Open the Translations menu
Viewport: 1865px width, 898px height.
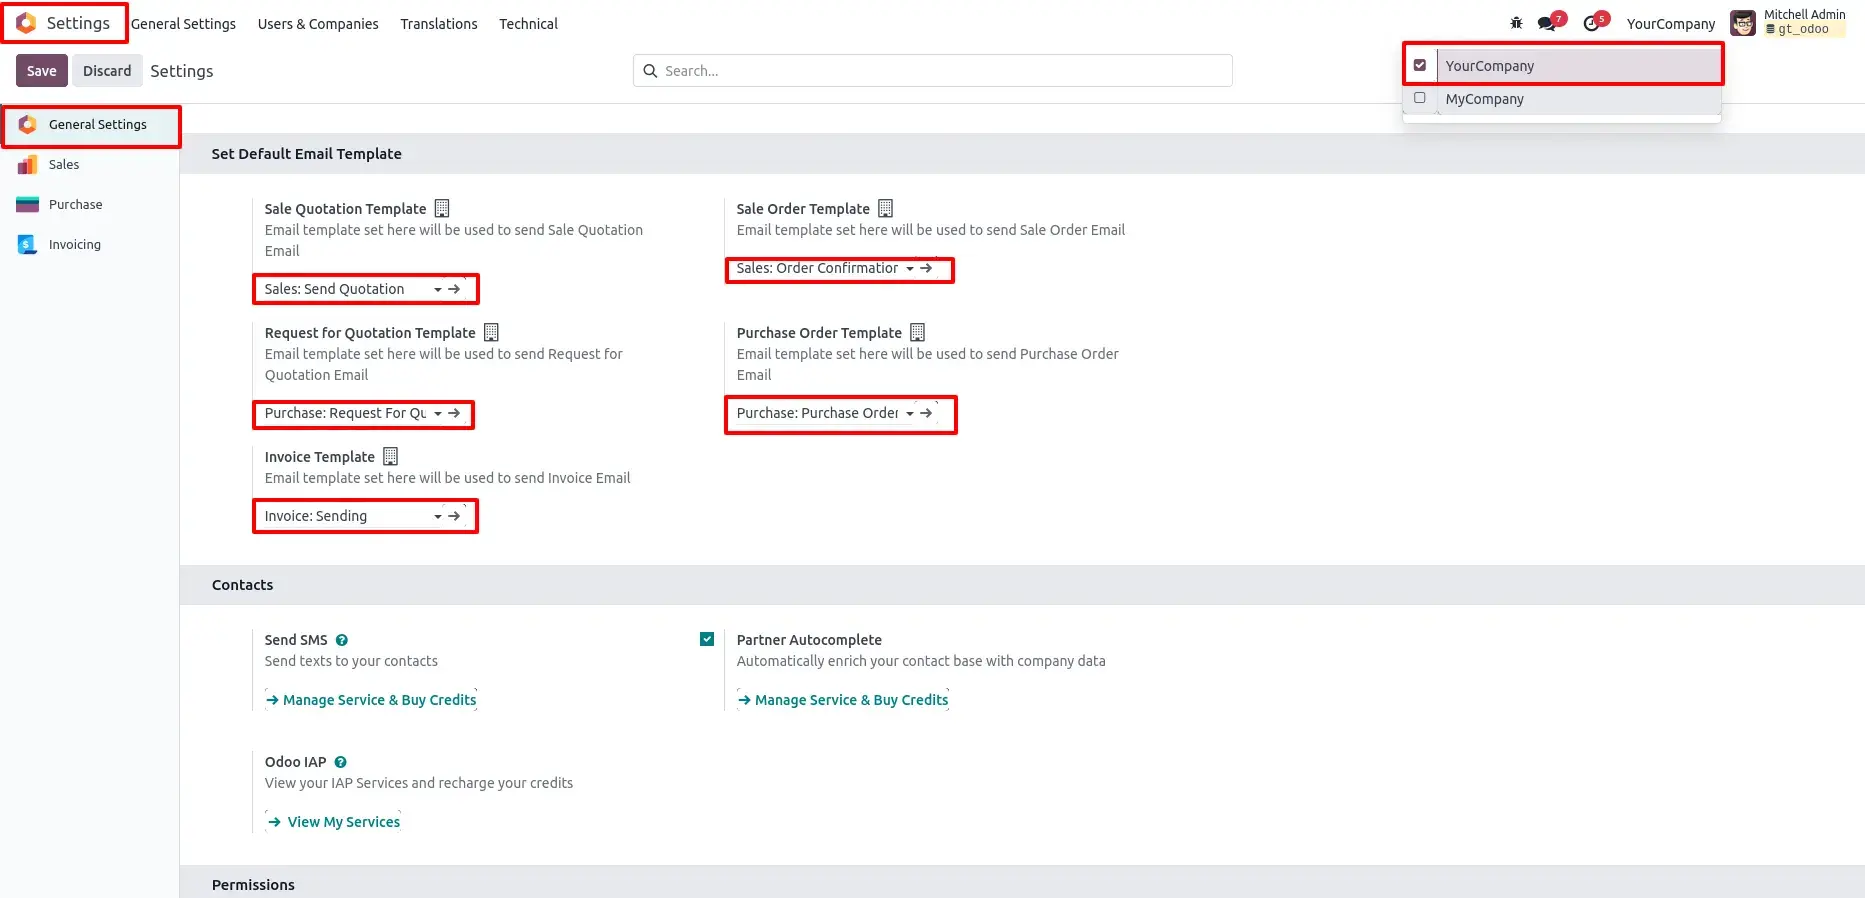(x=439, y=23)
